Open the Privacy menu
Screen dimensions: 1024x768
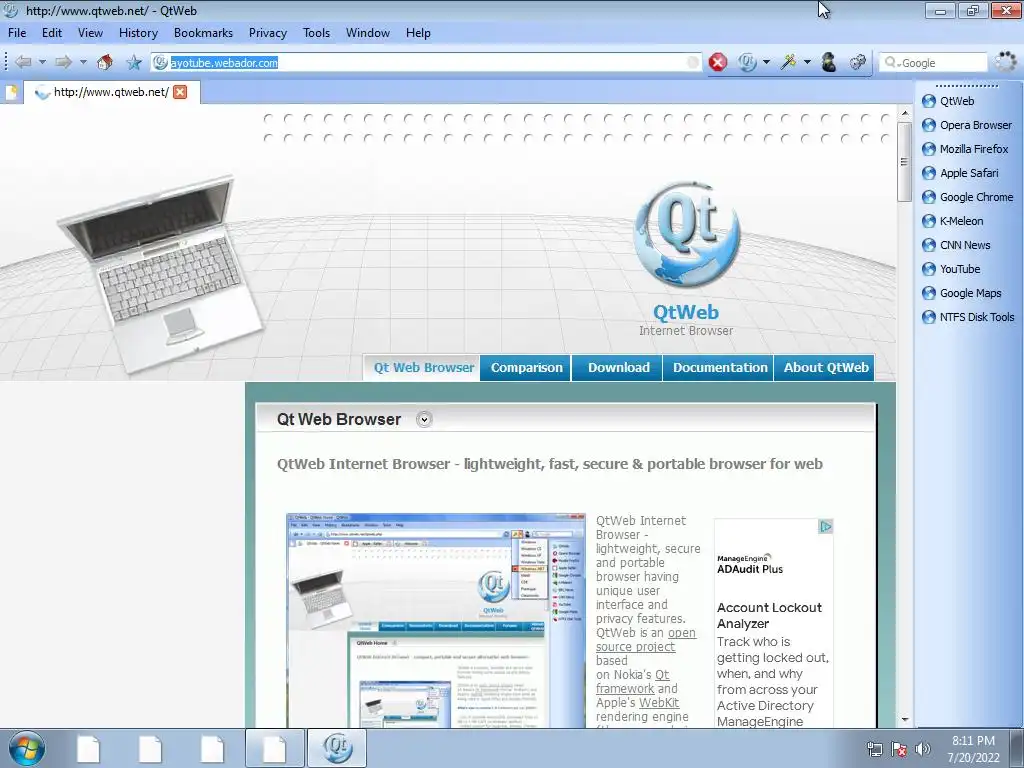point(268,33)
